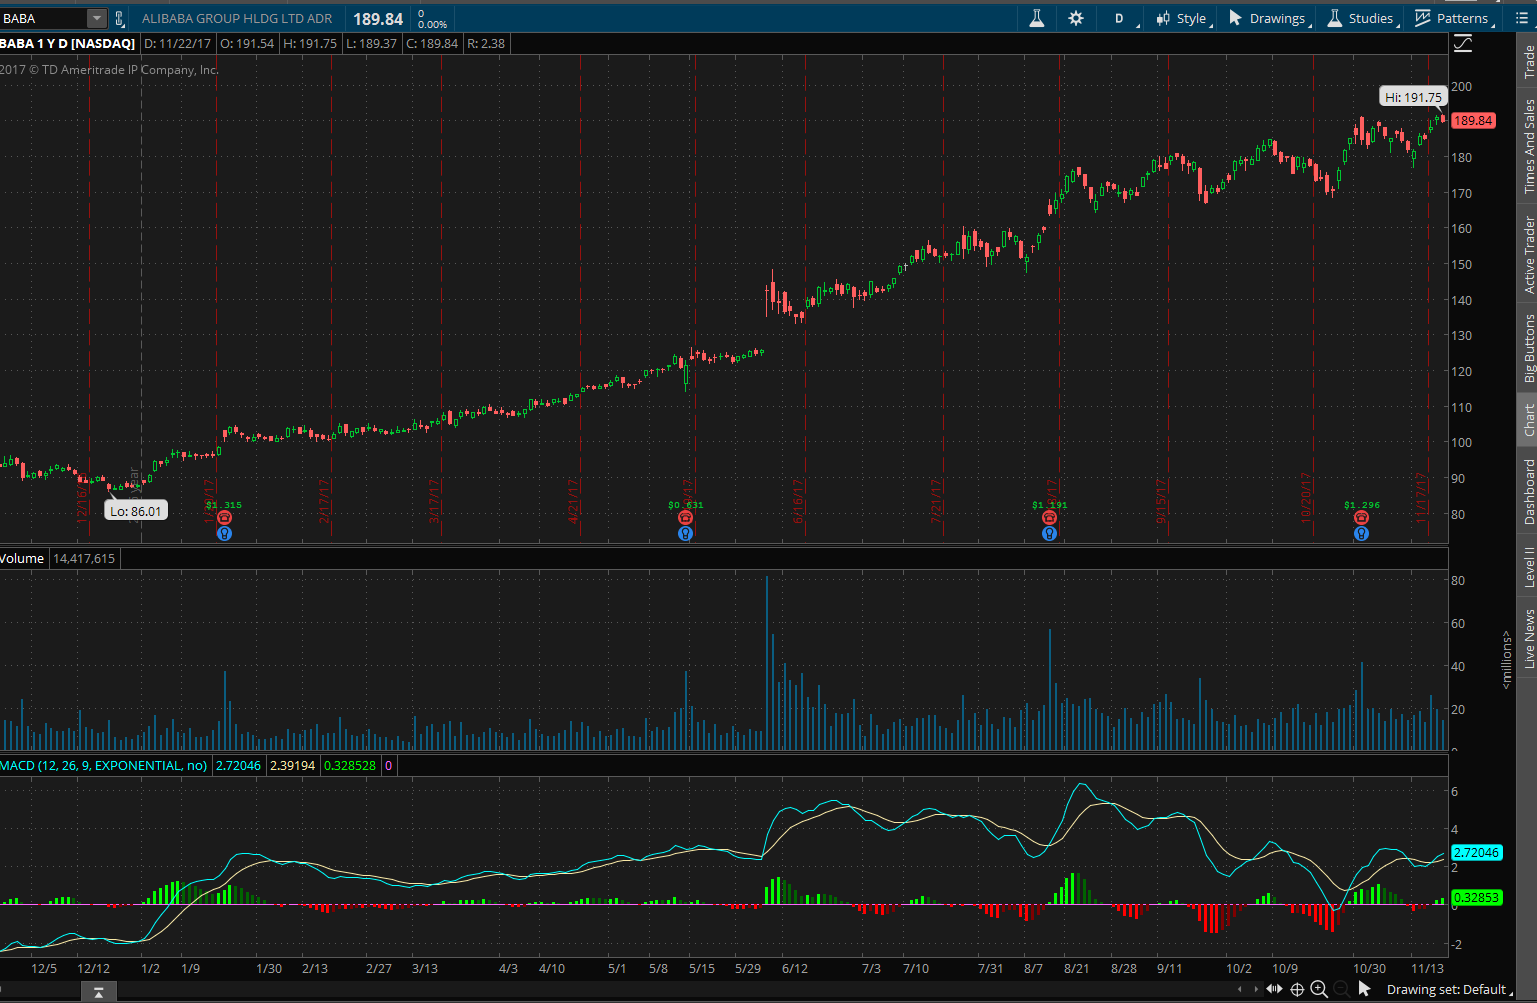Select the Chart side tab
Viewport: 1537px width, 1003px height.
pos(1528,420)
